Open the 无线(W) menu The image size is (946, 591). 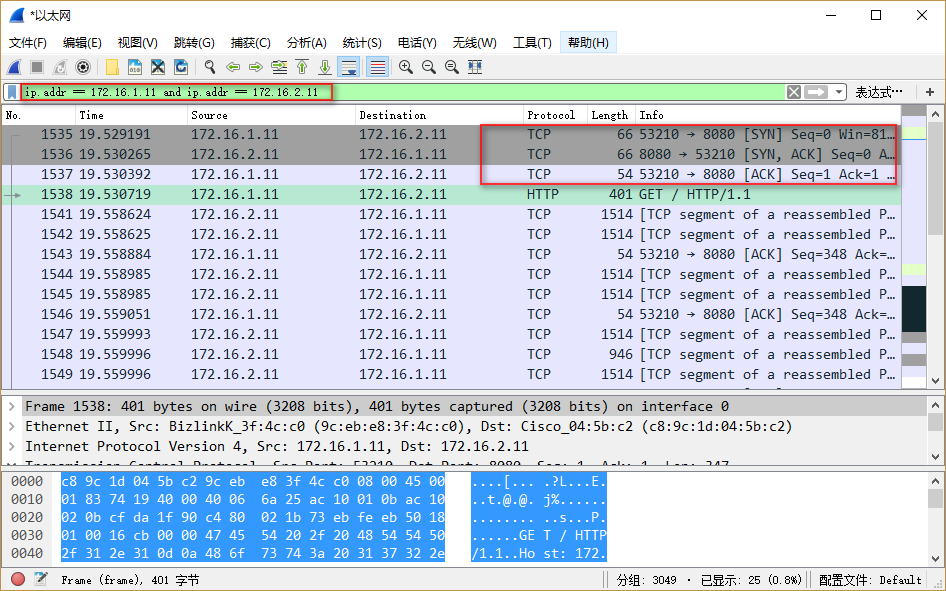475,43
